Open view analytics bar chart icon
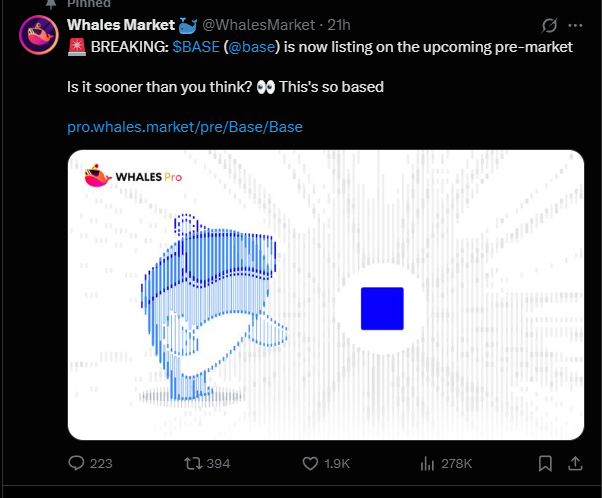Image resolution: width=602 pixels, height=498 pixels. pos(428,463)
